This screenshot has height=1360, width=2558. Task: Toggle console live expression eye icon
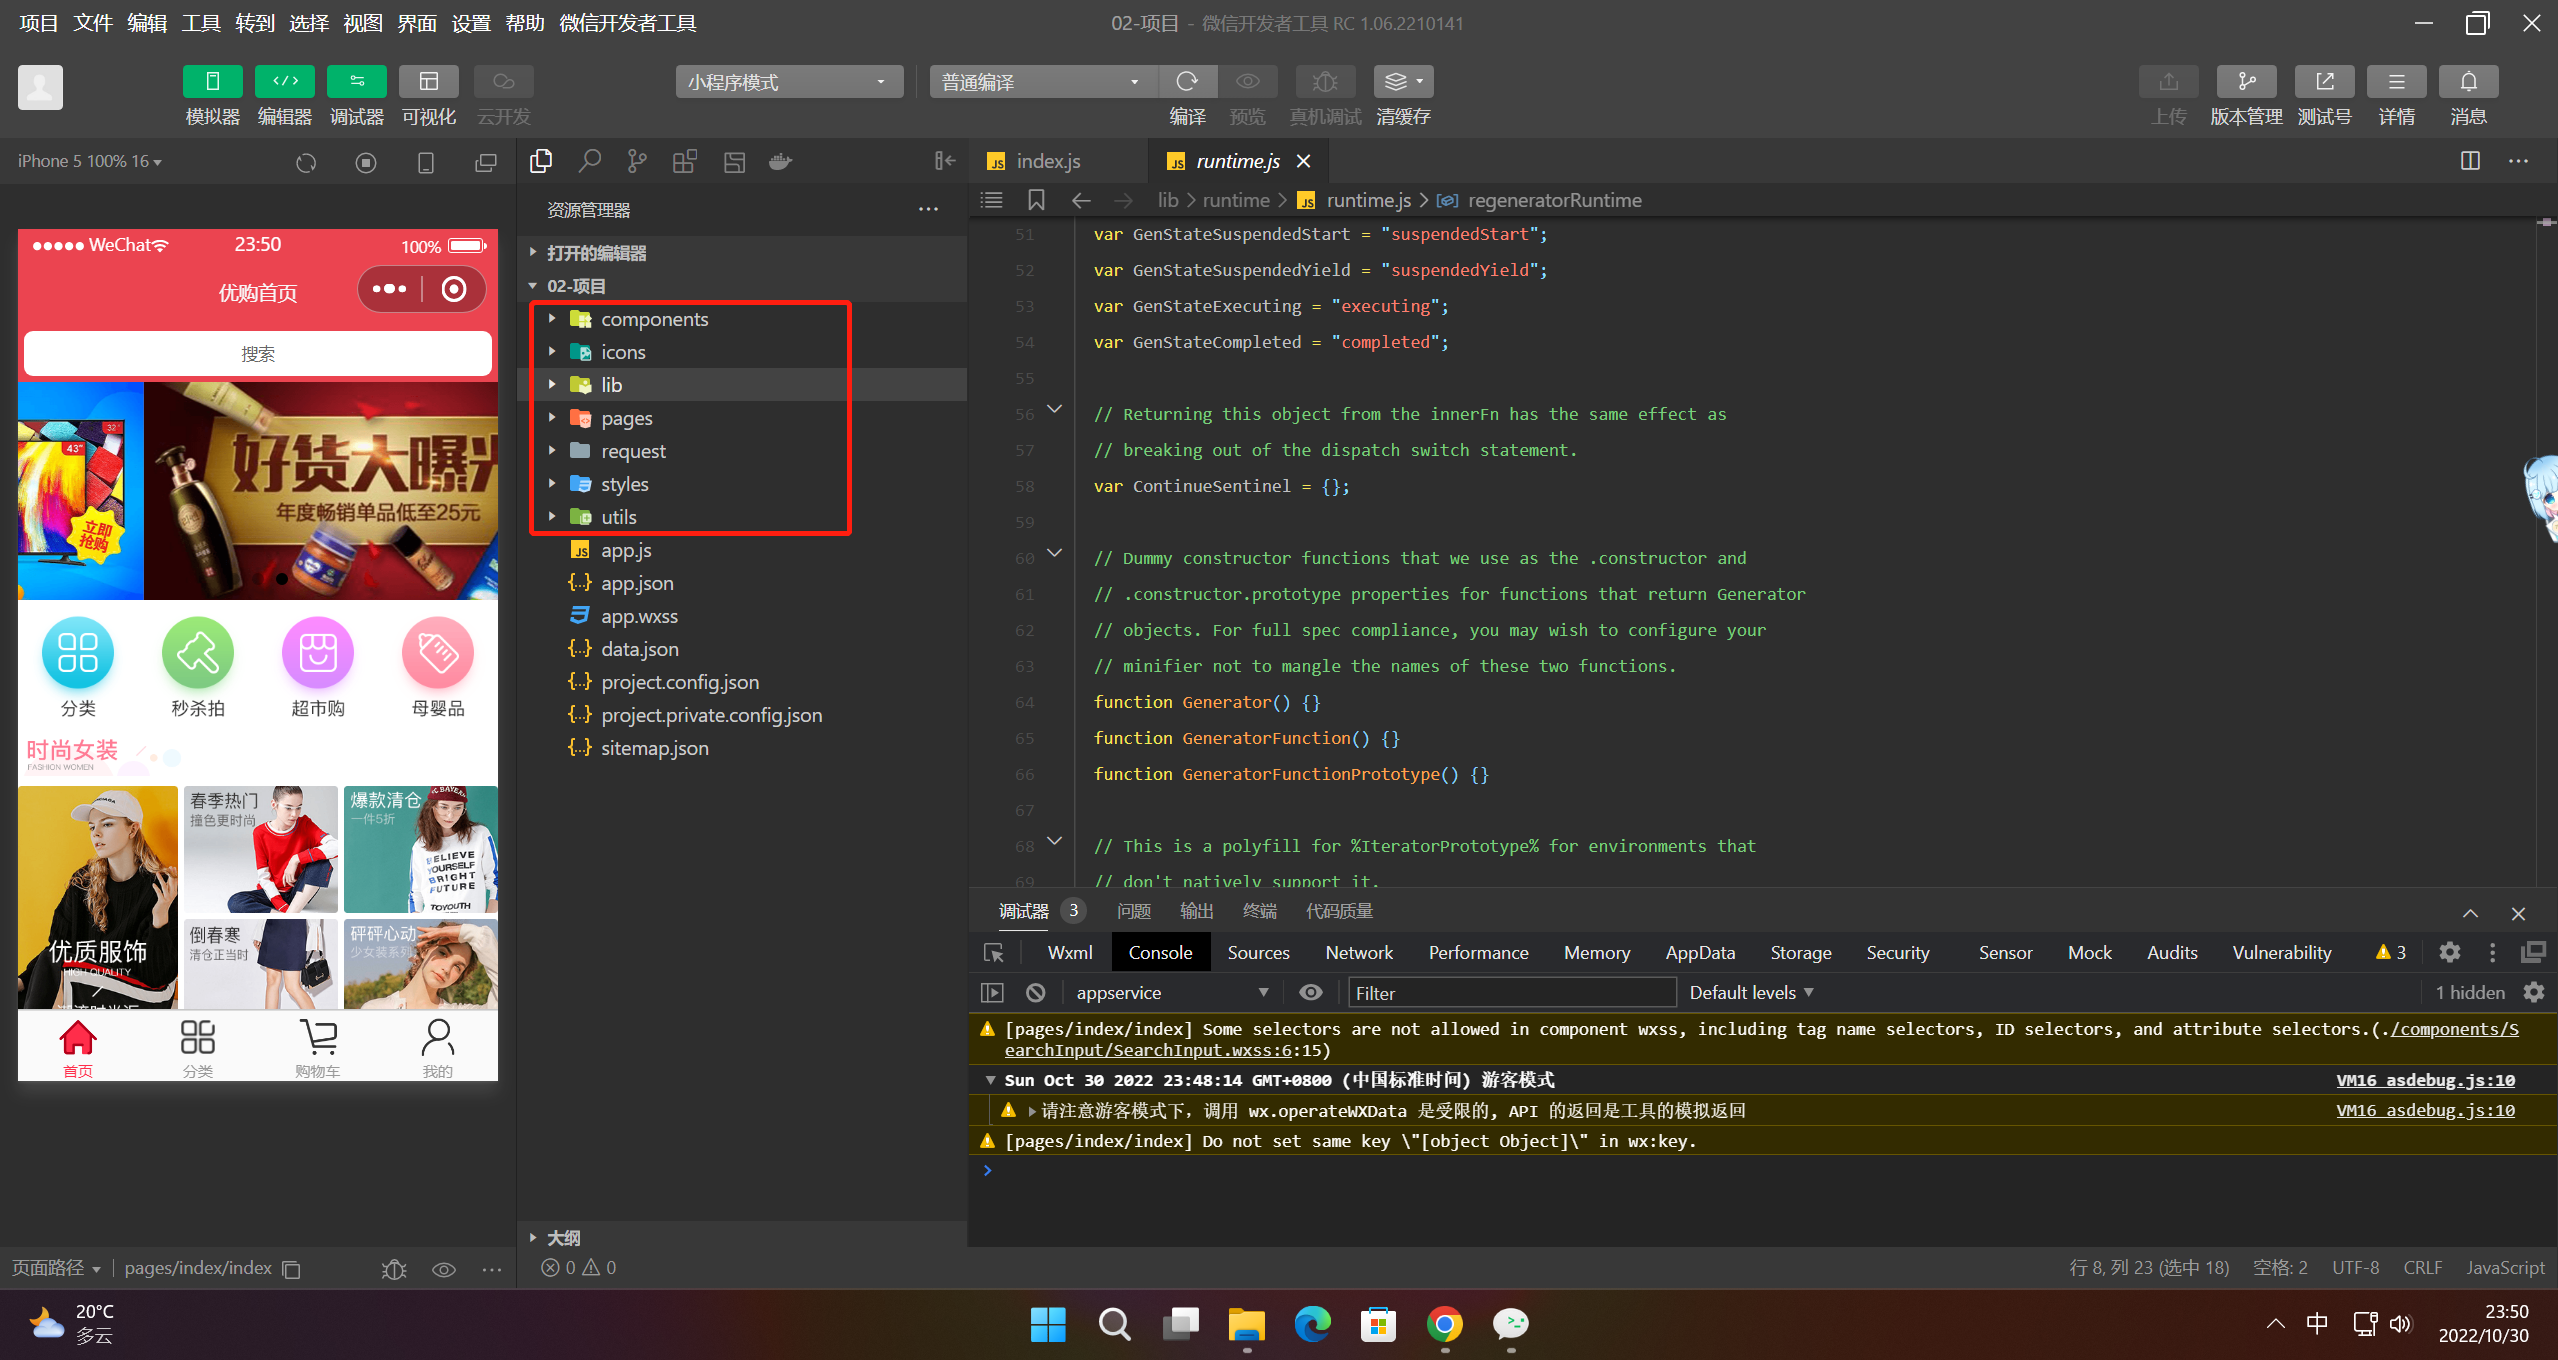(1310, 992)
